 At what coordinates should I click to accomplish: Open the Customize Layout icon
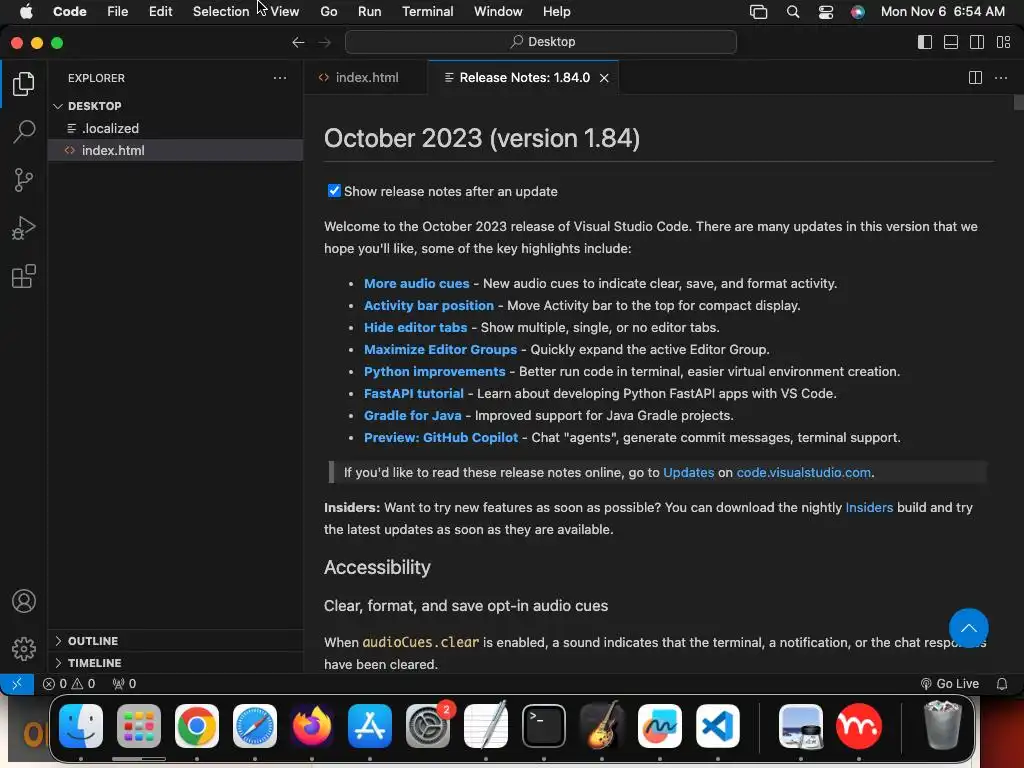[x=1003, y=42]
